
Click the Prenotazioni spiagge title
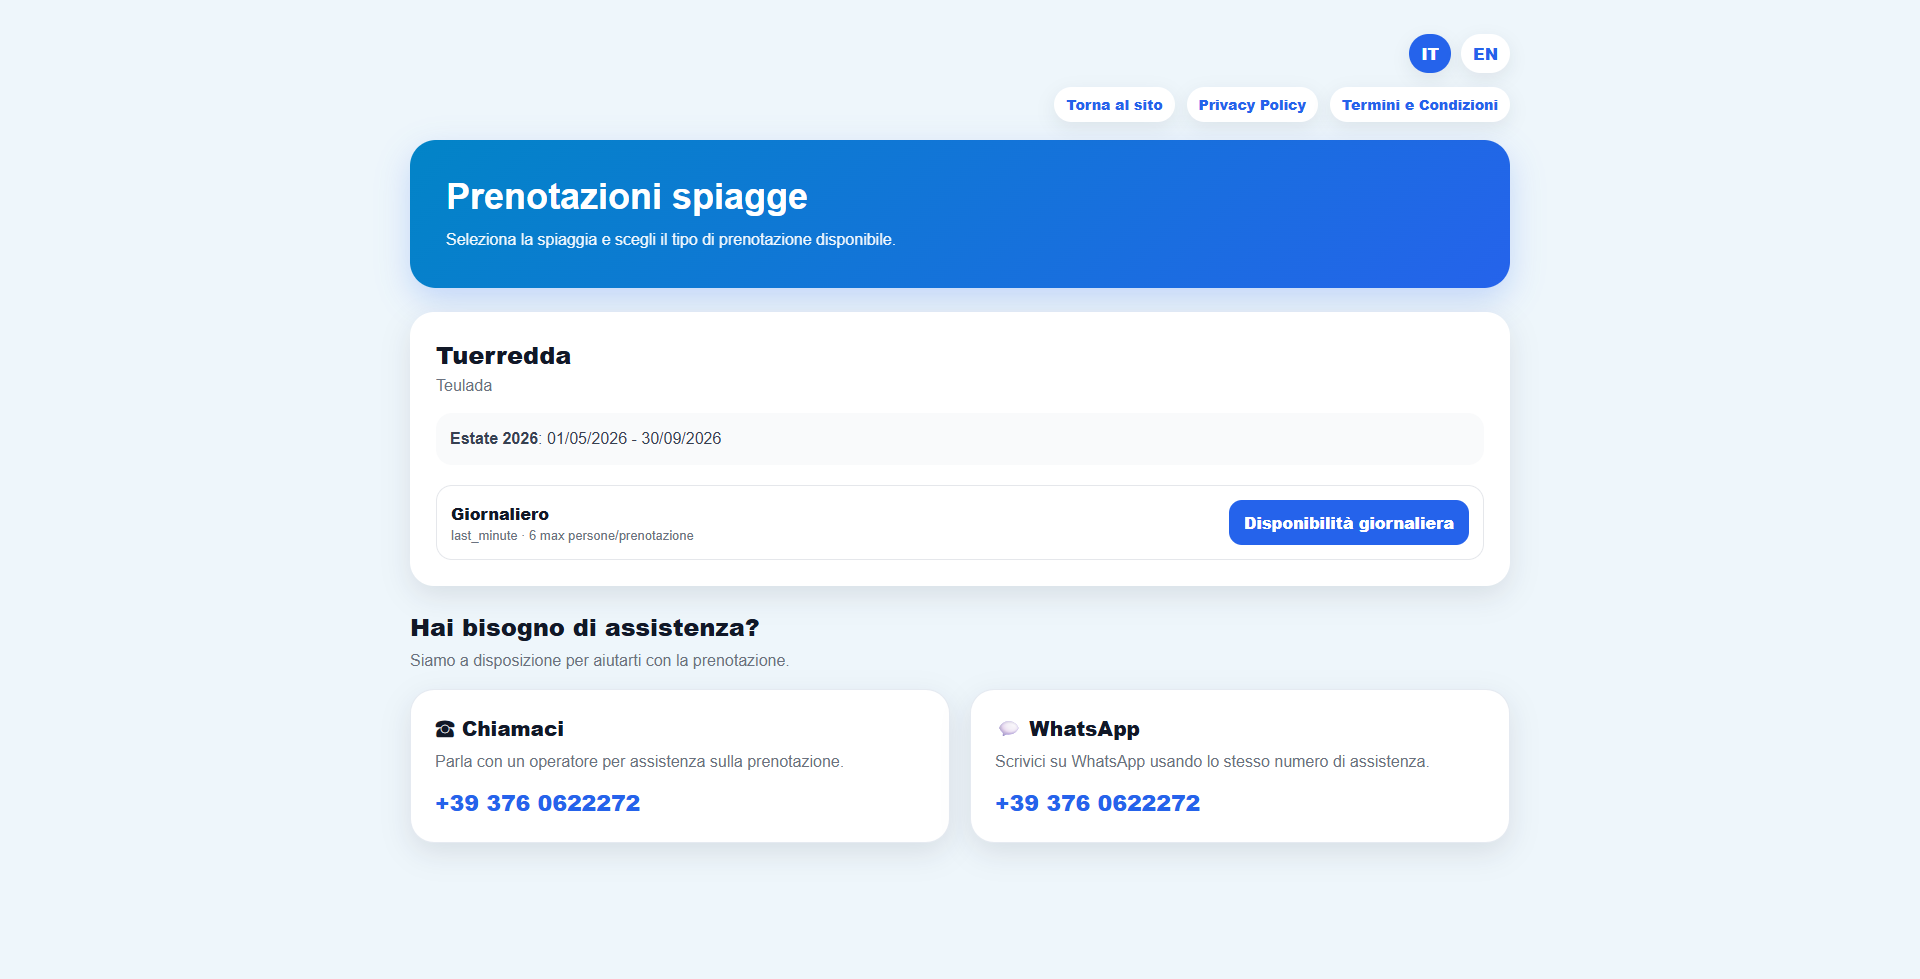point(627,197)
